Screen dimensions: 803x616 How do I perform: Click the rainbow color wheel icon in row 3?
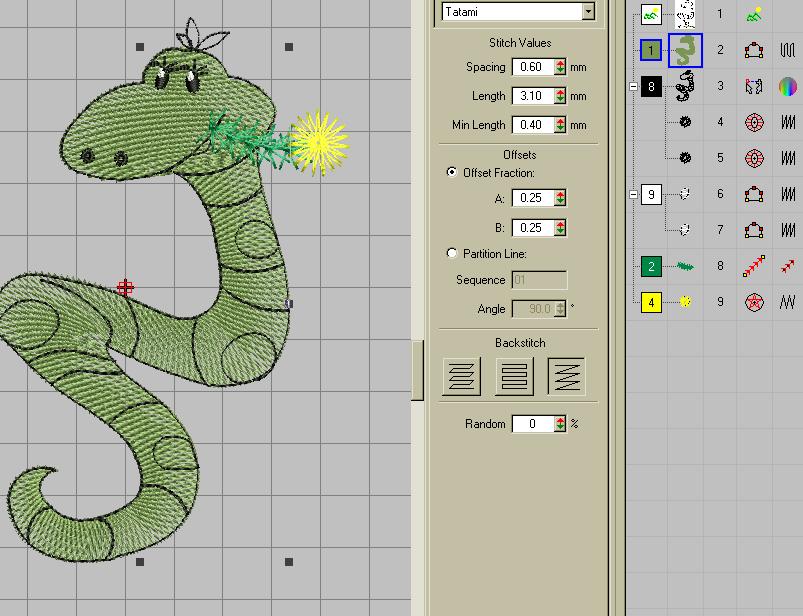787,87
